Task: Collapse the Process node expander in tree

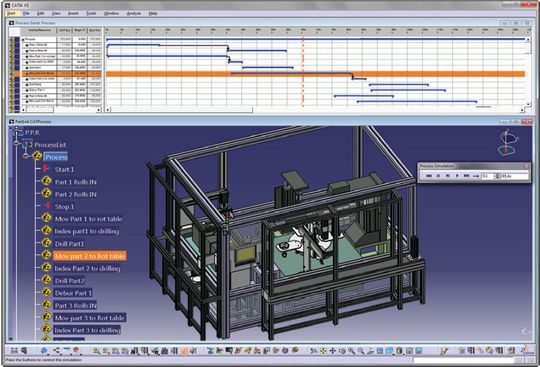Action: tap(26, 156)
